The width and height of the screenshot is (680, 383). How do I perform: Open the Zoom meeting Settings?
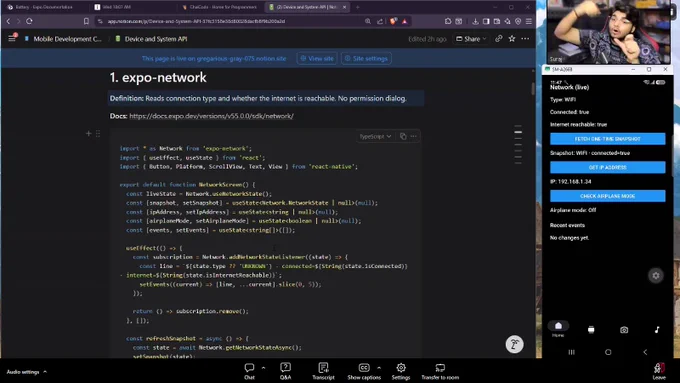(401, 371)
